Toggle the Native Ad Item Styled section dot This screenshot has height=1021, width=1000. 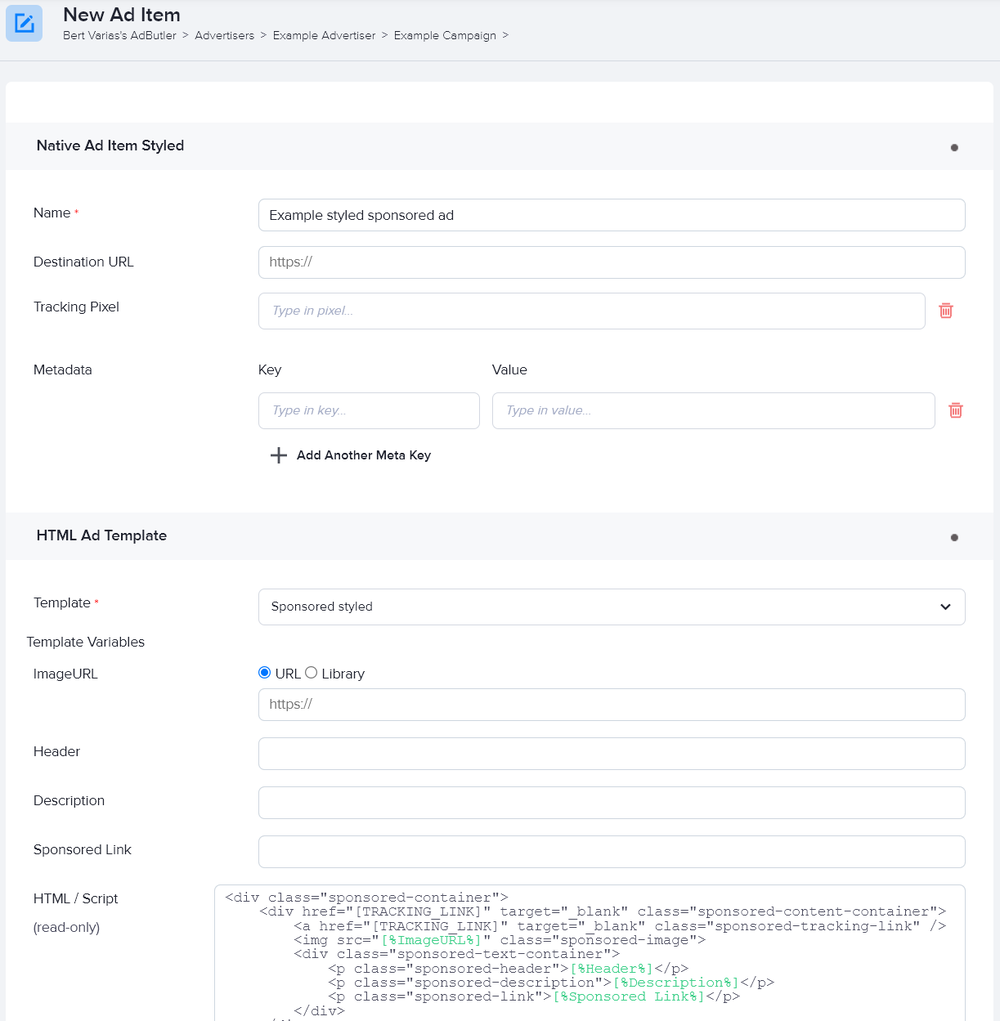[954, 148]
